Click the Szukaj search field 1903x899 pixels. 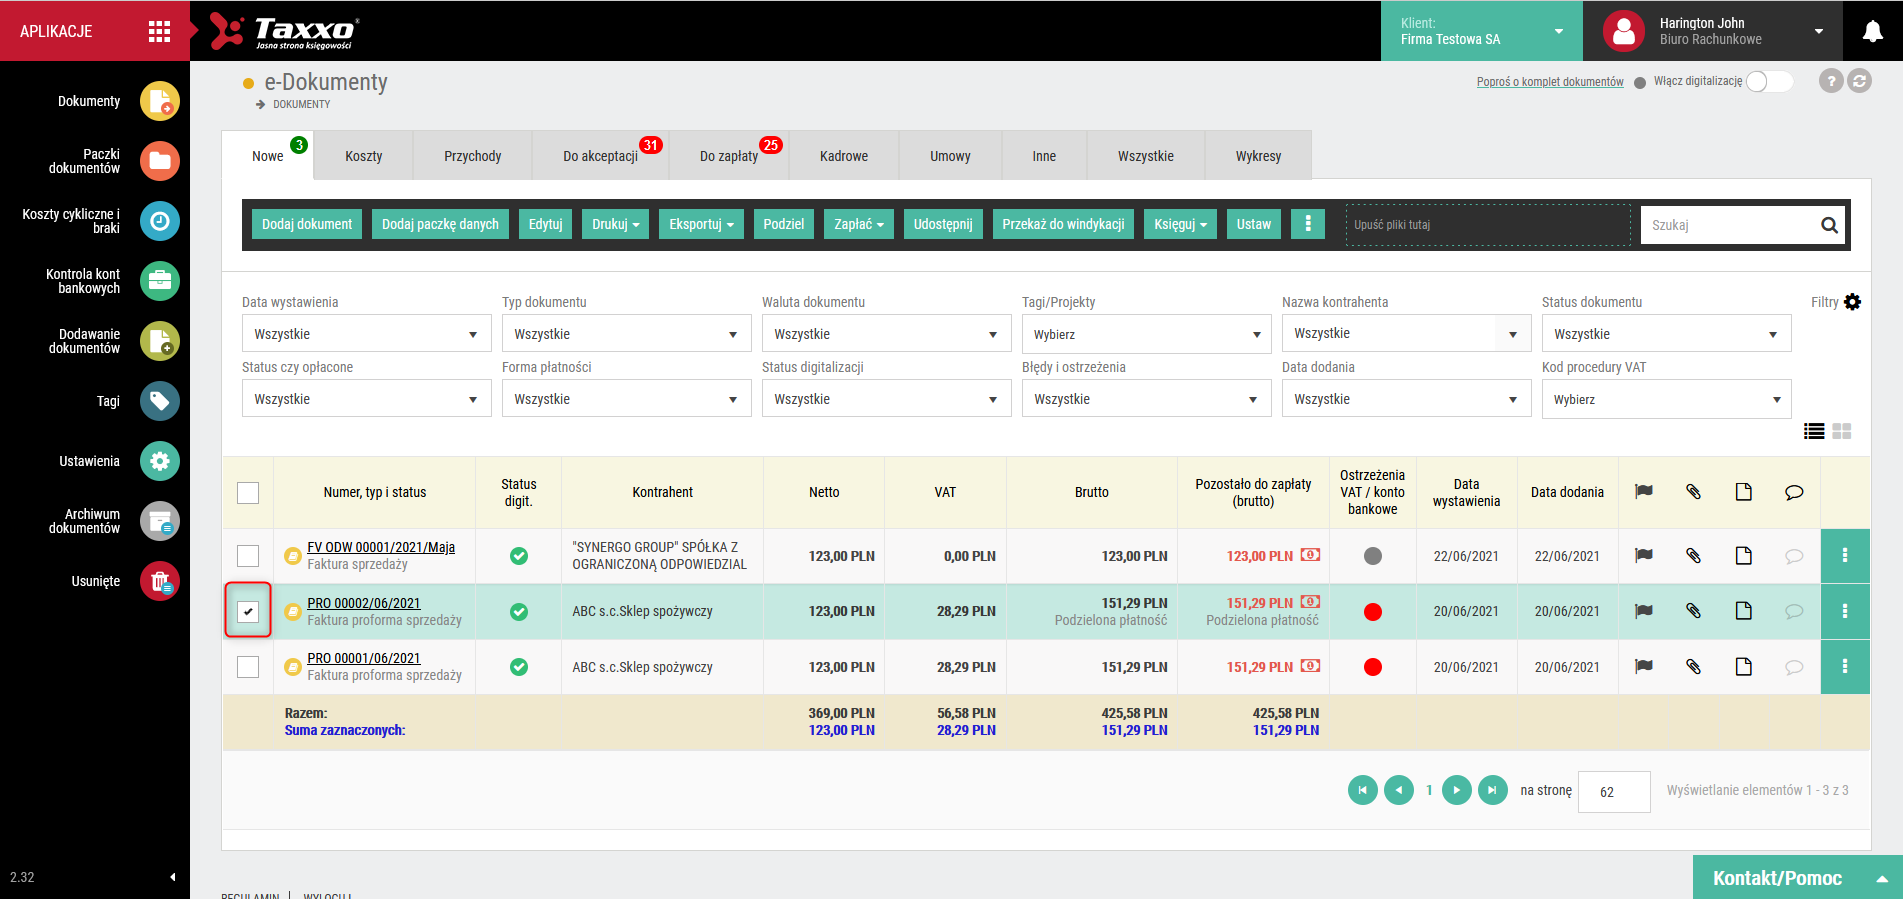[x=1730, y=225]
